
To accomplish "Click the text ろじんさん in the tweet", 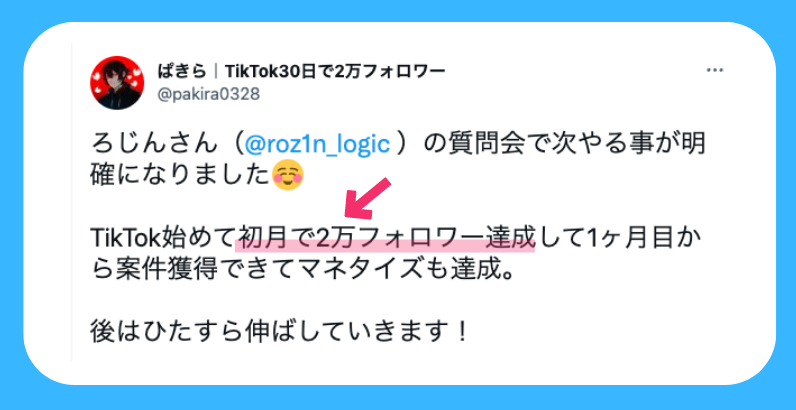I will [x=150, y=145].
